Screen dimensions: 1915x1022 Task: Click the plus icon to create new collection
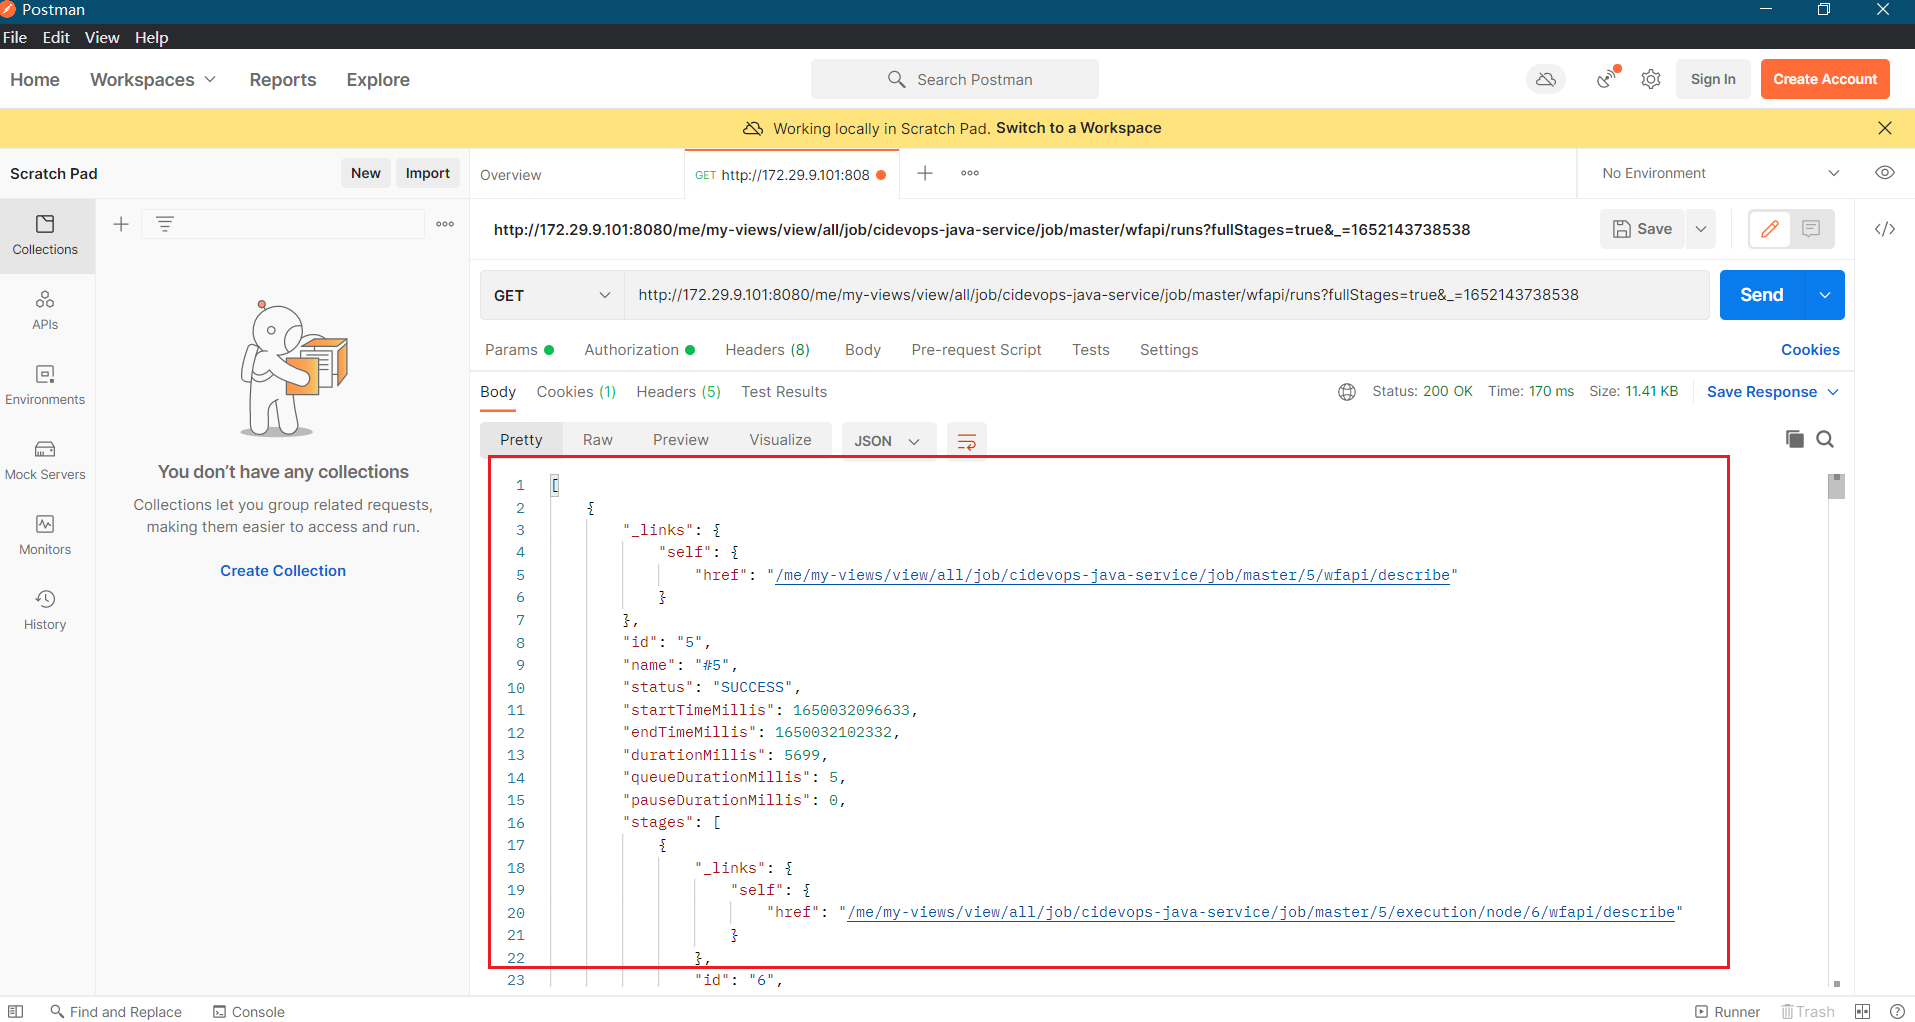pos(121,224)
